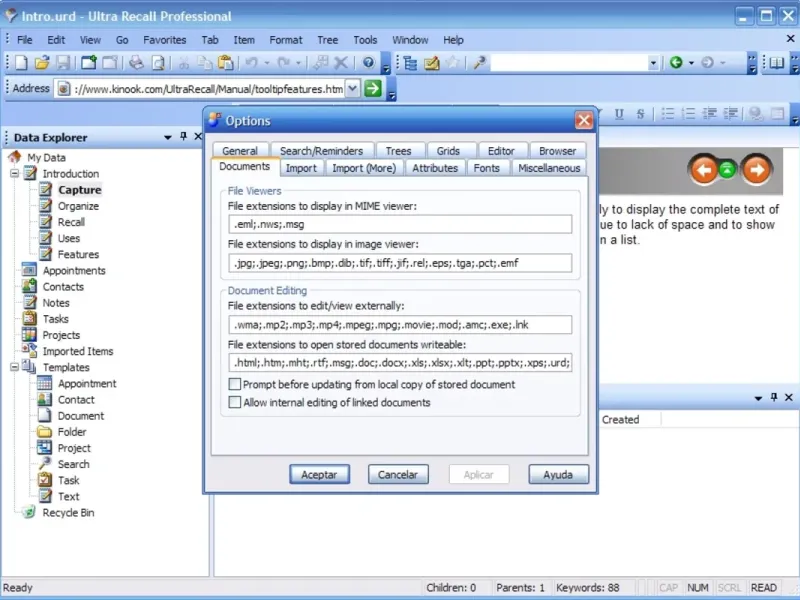This screenshot has height=600, width=800.
Task: Switch to the Search/Reminders tab
Action: pos(321,151)
